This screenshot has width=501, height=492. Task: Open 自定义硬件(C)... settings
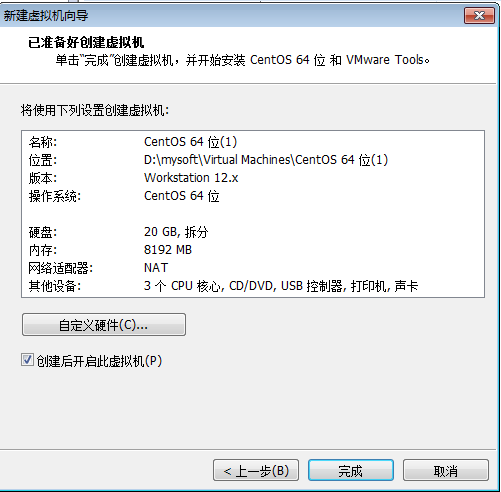(x=104, y=324)
